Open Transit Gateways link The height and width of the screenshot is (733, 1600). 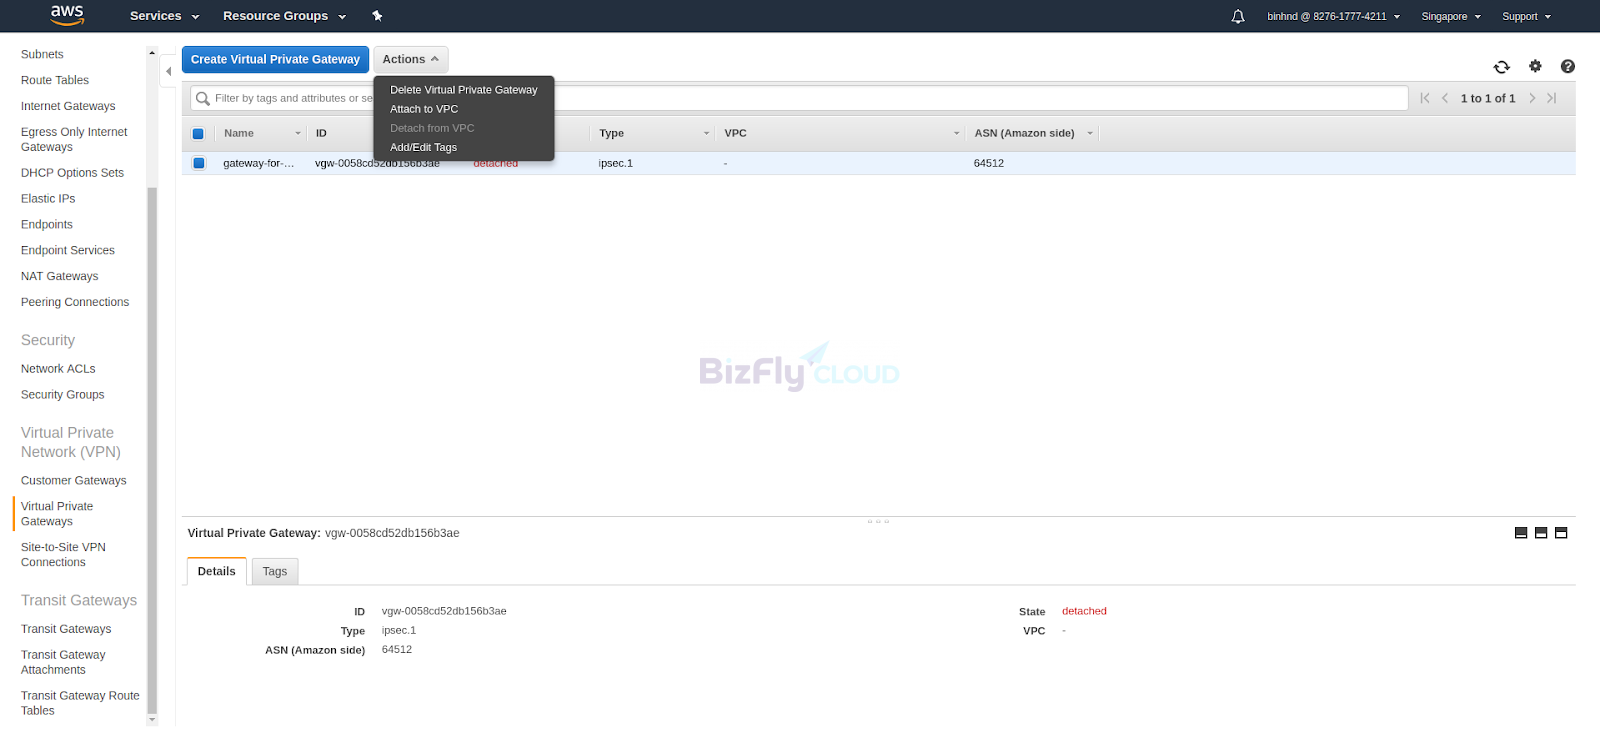point(66,629)
